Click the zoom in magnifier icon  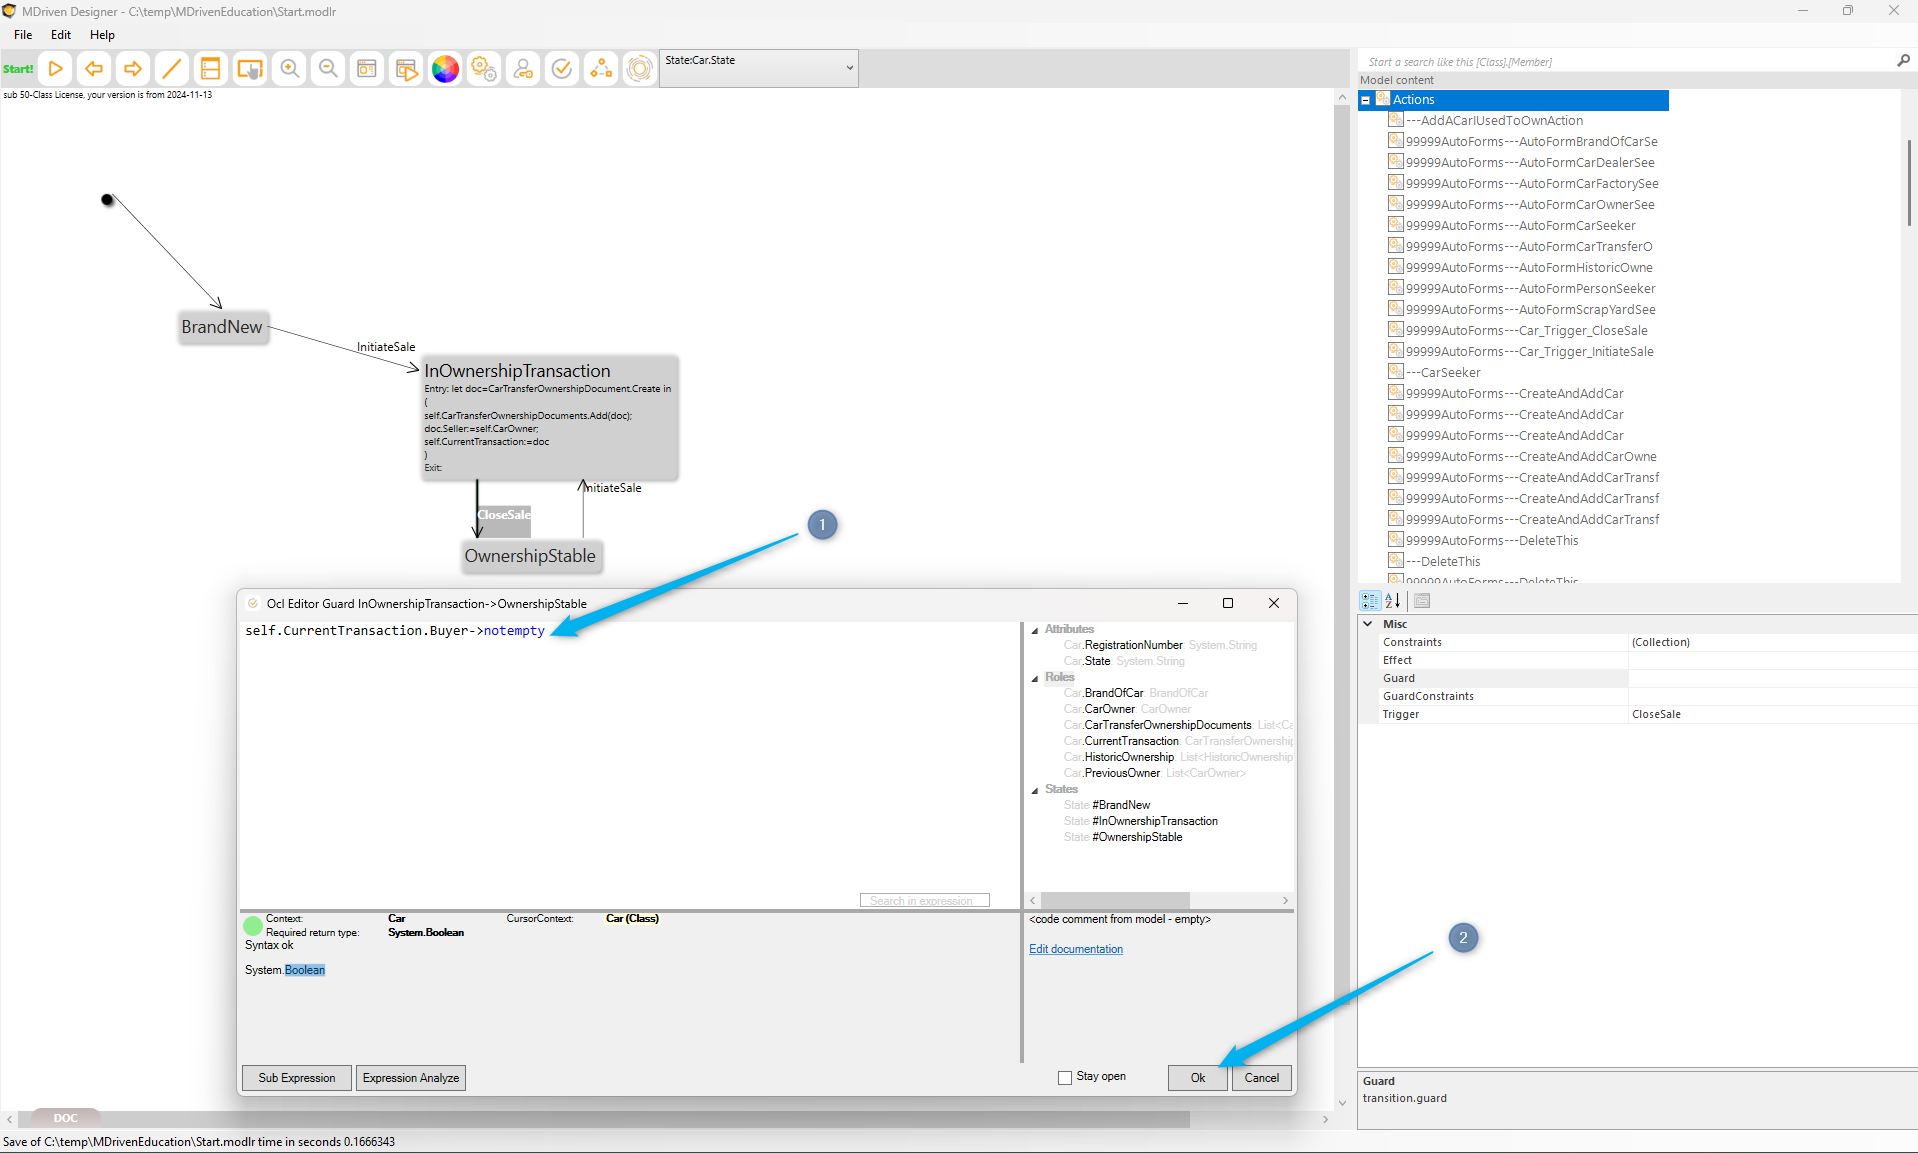coord(289,69)
